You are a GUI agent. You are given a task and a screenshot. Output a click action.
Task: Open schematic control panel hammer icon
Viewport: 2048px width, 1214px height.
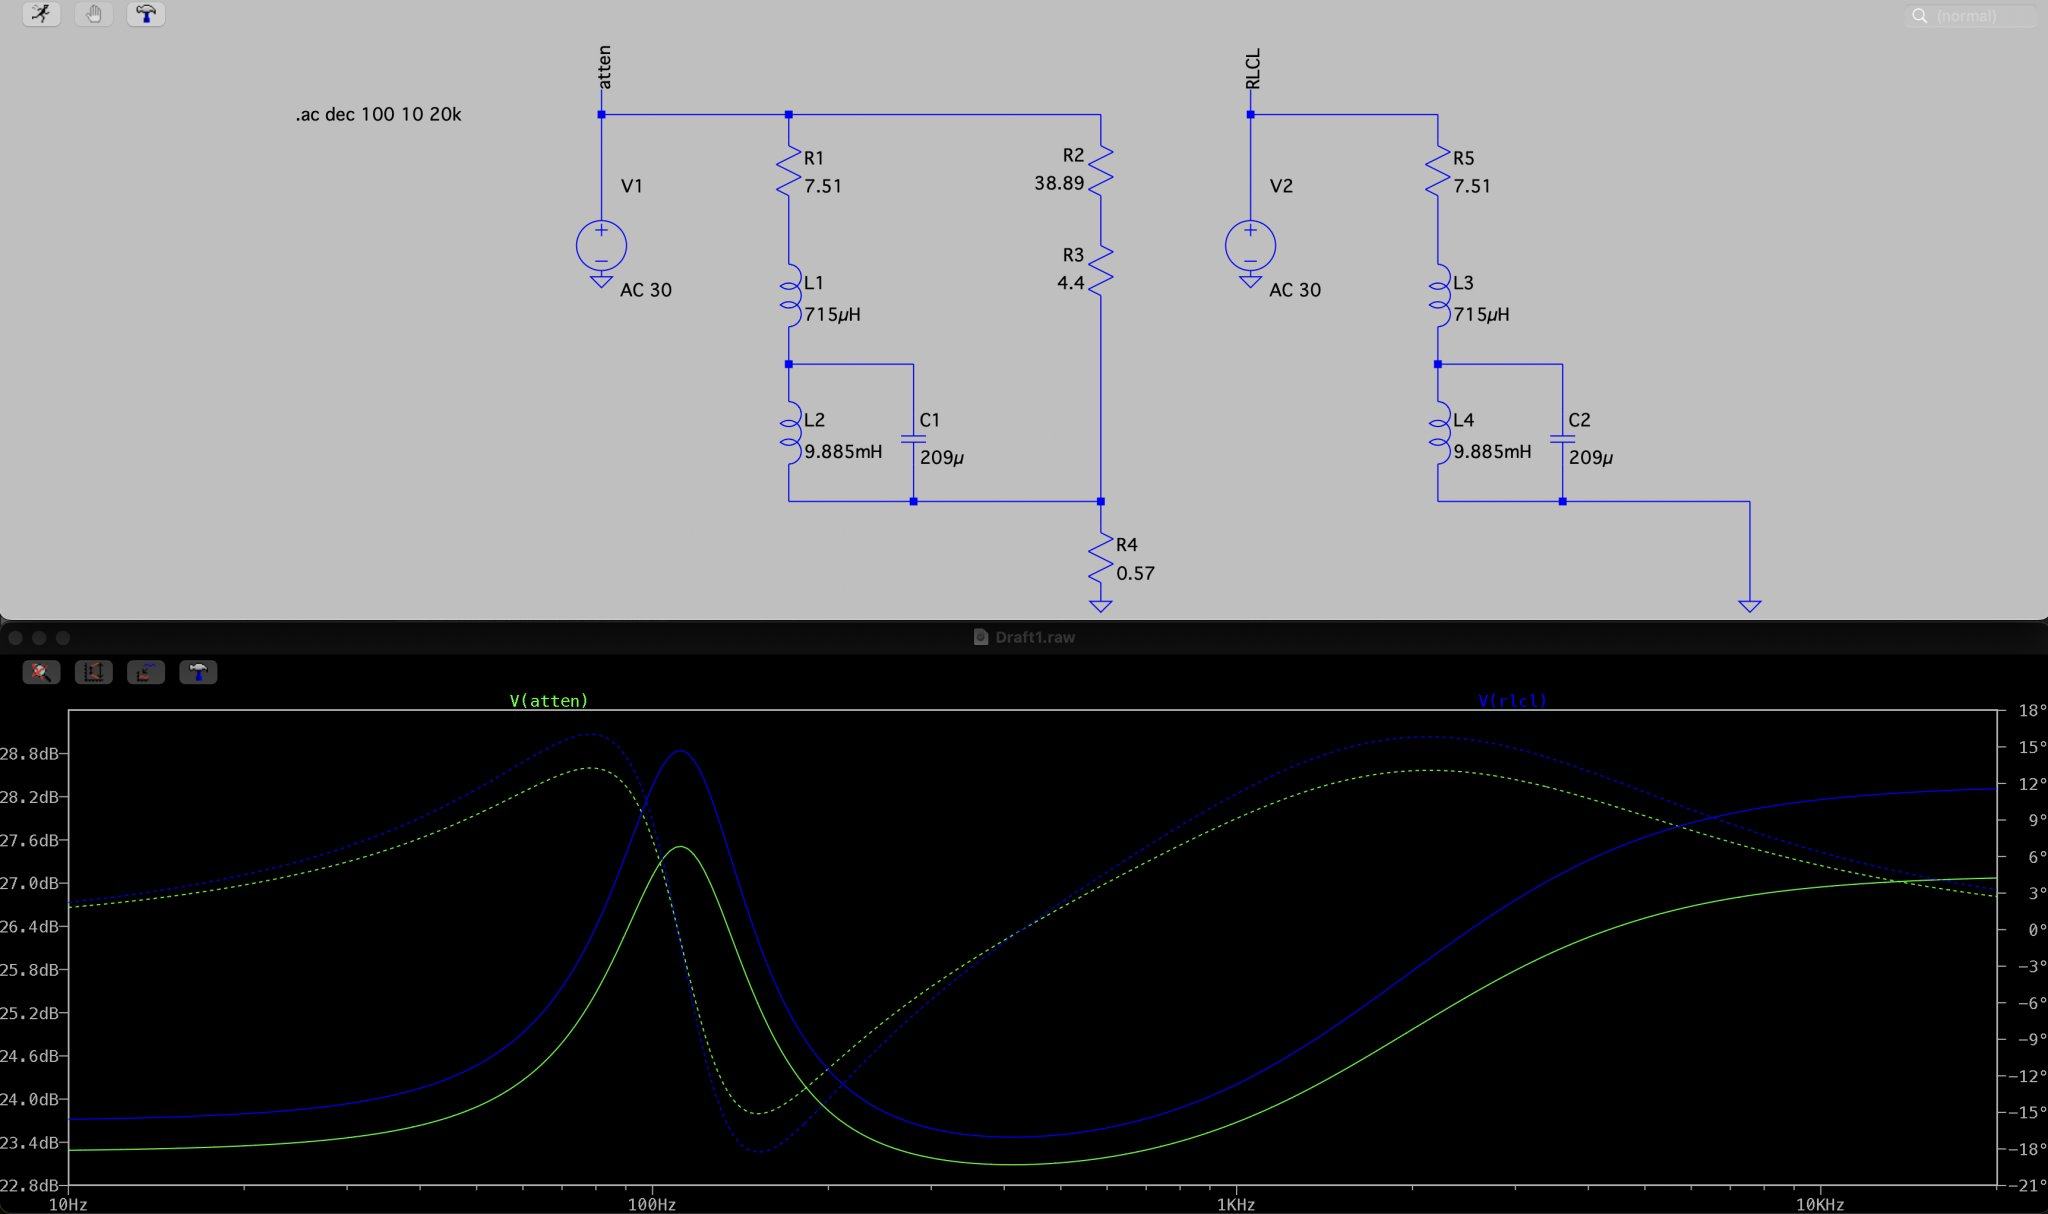tap(146, 14)
